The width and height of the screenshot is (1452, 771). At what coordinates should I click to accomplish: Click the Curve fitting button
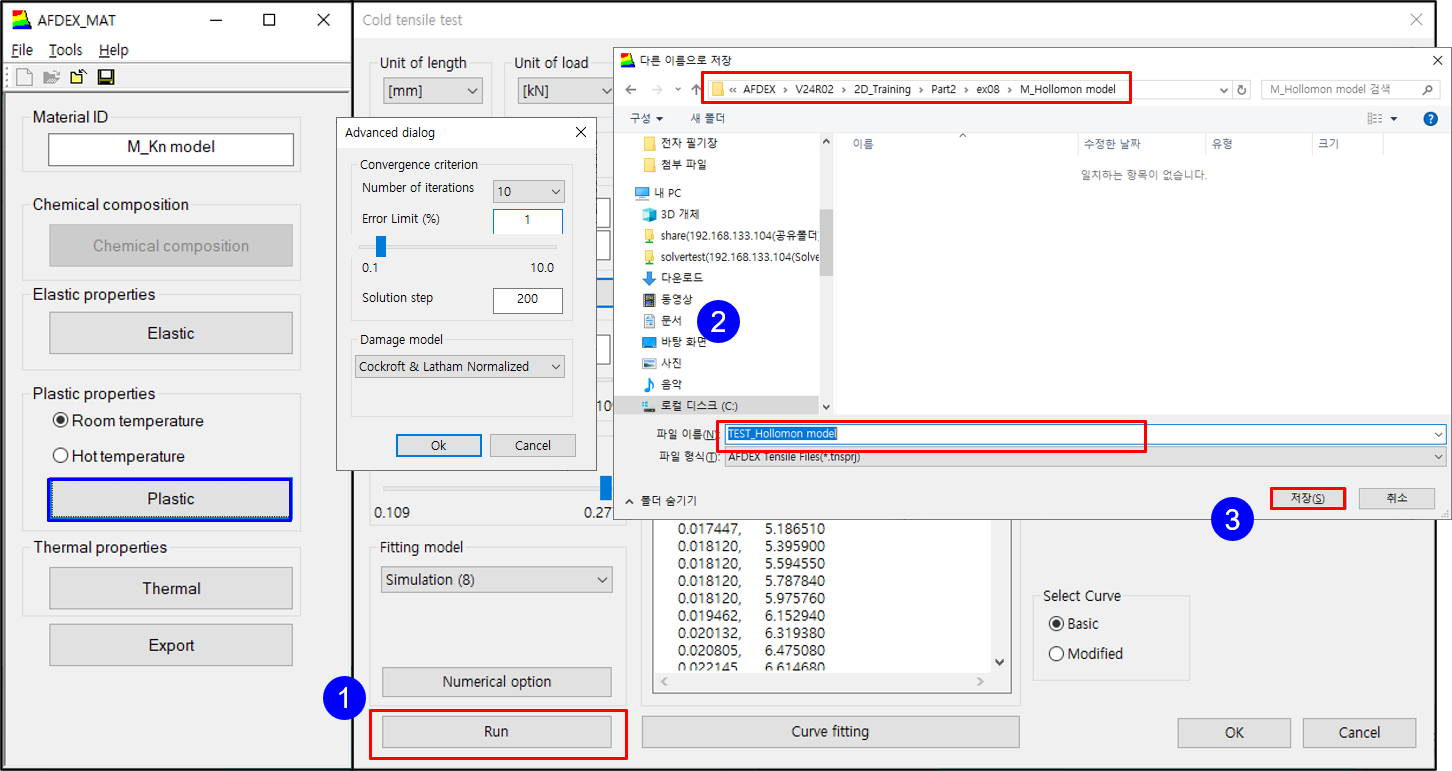pos(830,732)
